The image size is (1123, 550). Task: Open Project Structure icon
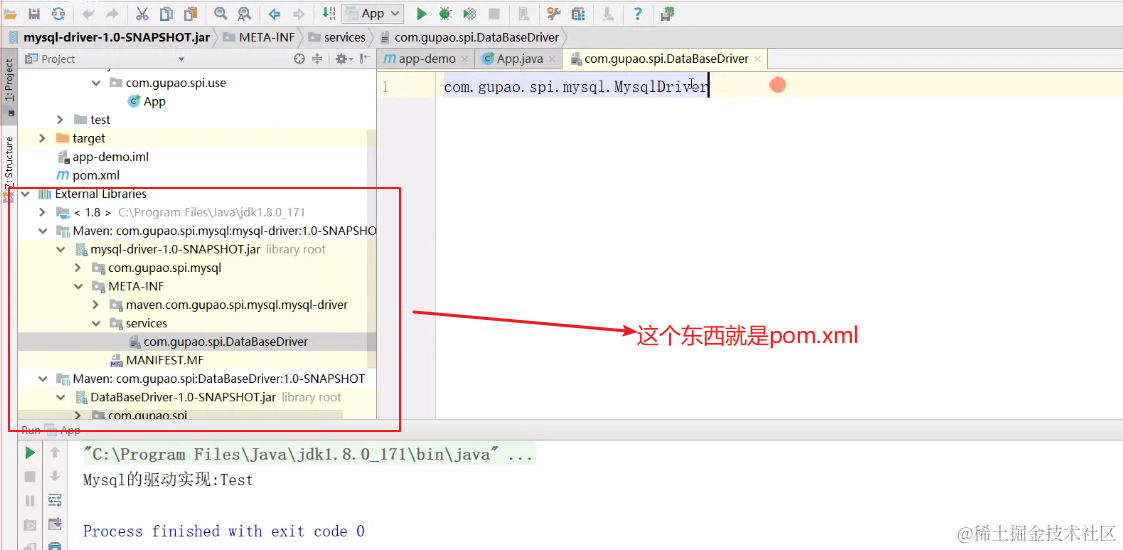[x=578, y=13]
